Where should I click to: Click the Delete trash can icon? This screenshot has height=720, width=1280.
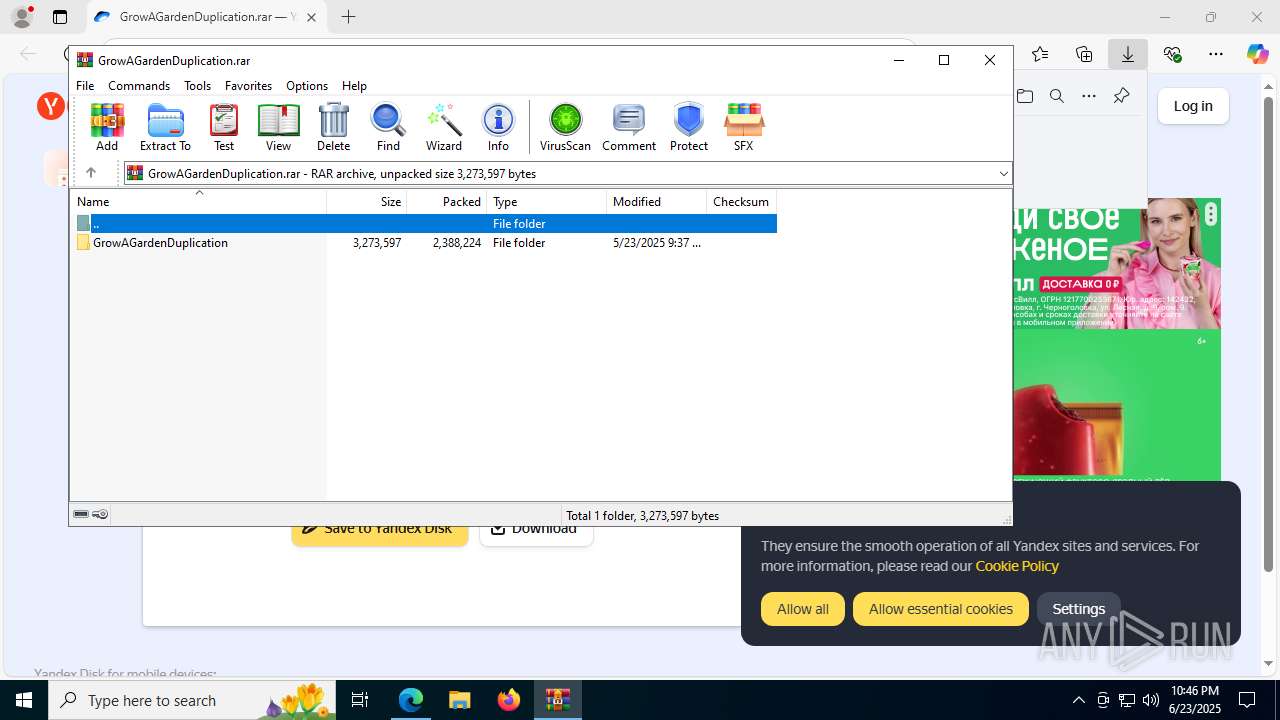[x=333, y=127]
